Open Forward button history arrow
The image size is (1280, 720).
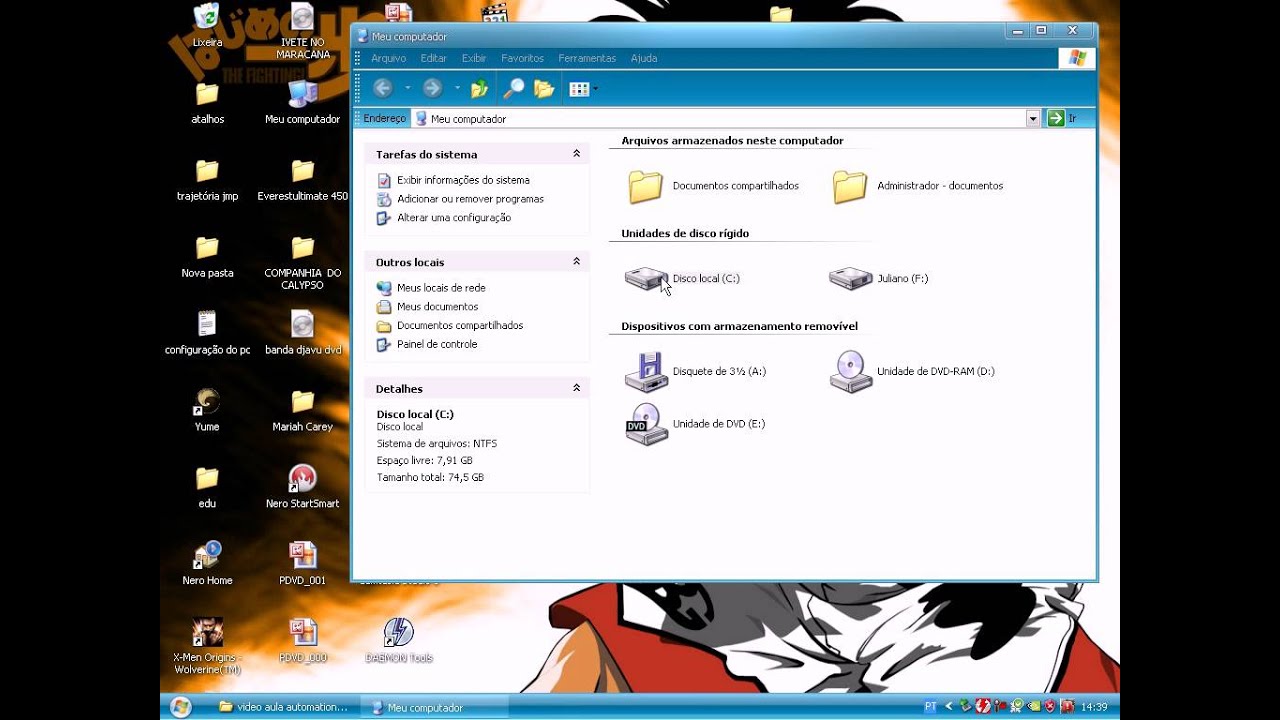coord(457,88)
